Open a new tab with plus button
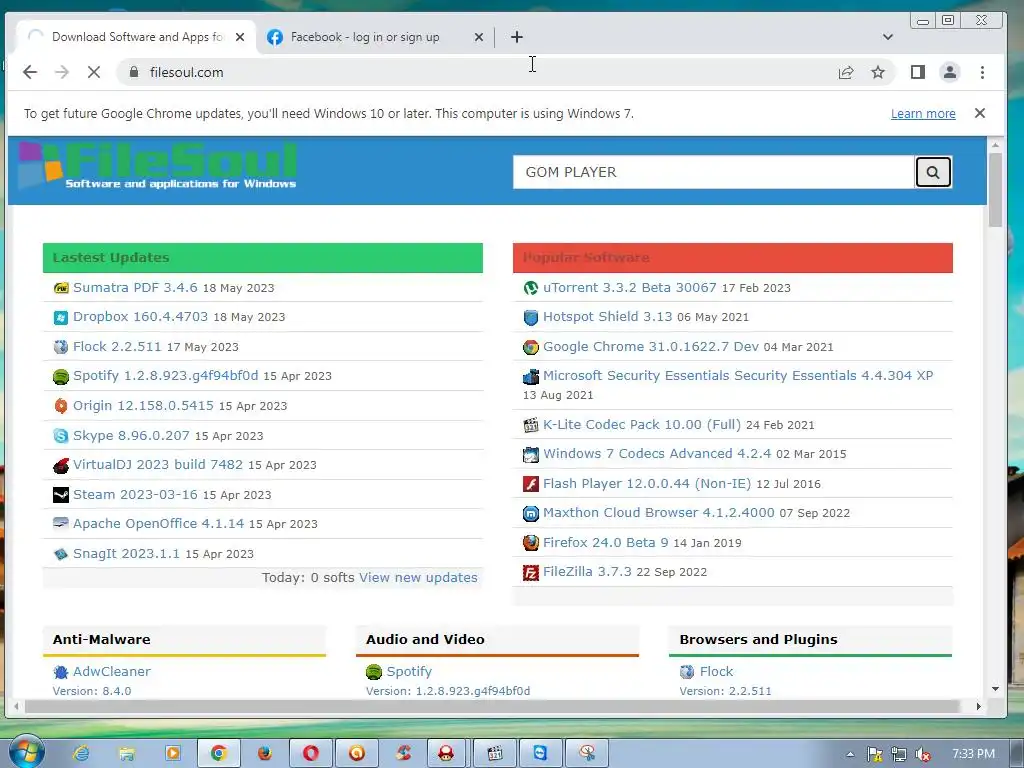 517,37
